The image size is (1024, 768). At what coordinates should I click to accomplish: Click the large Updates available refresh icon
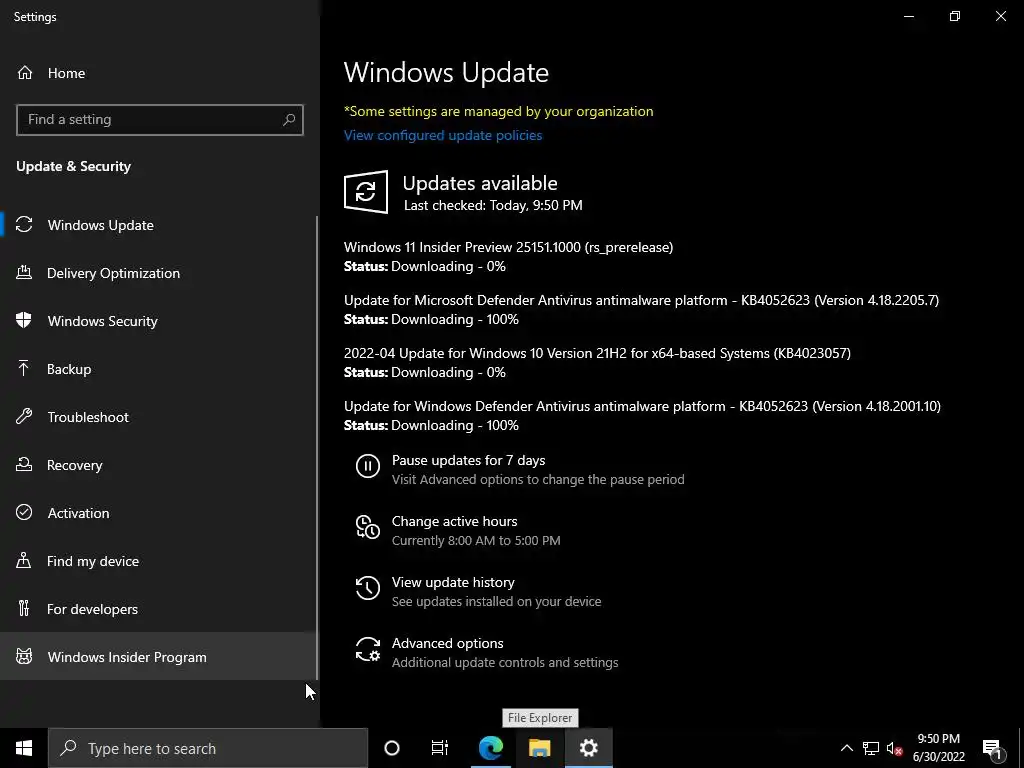[366, 192]
